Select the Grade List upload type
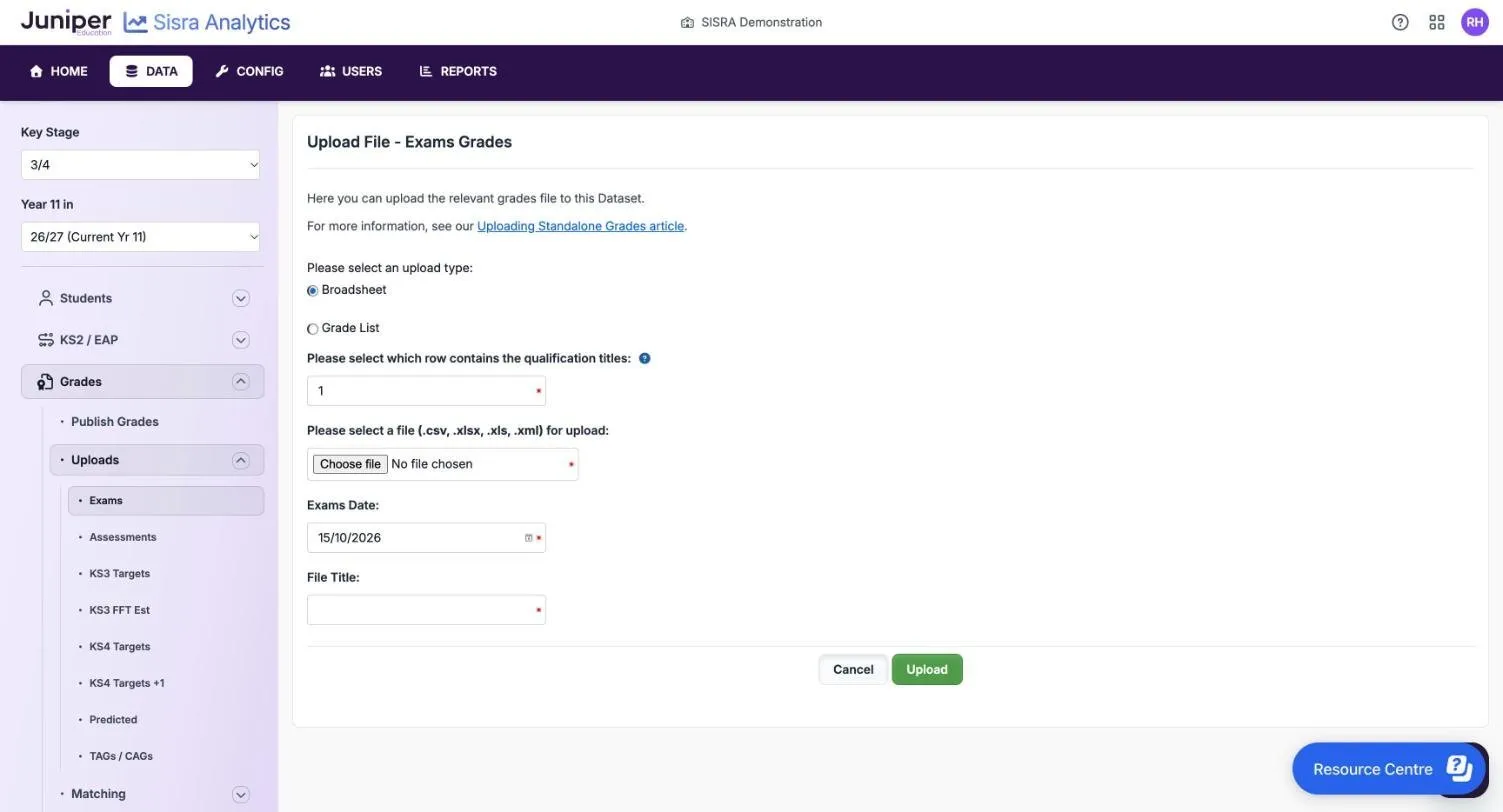This screenshot has width=1503, height=812. coord(313,329)
